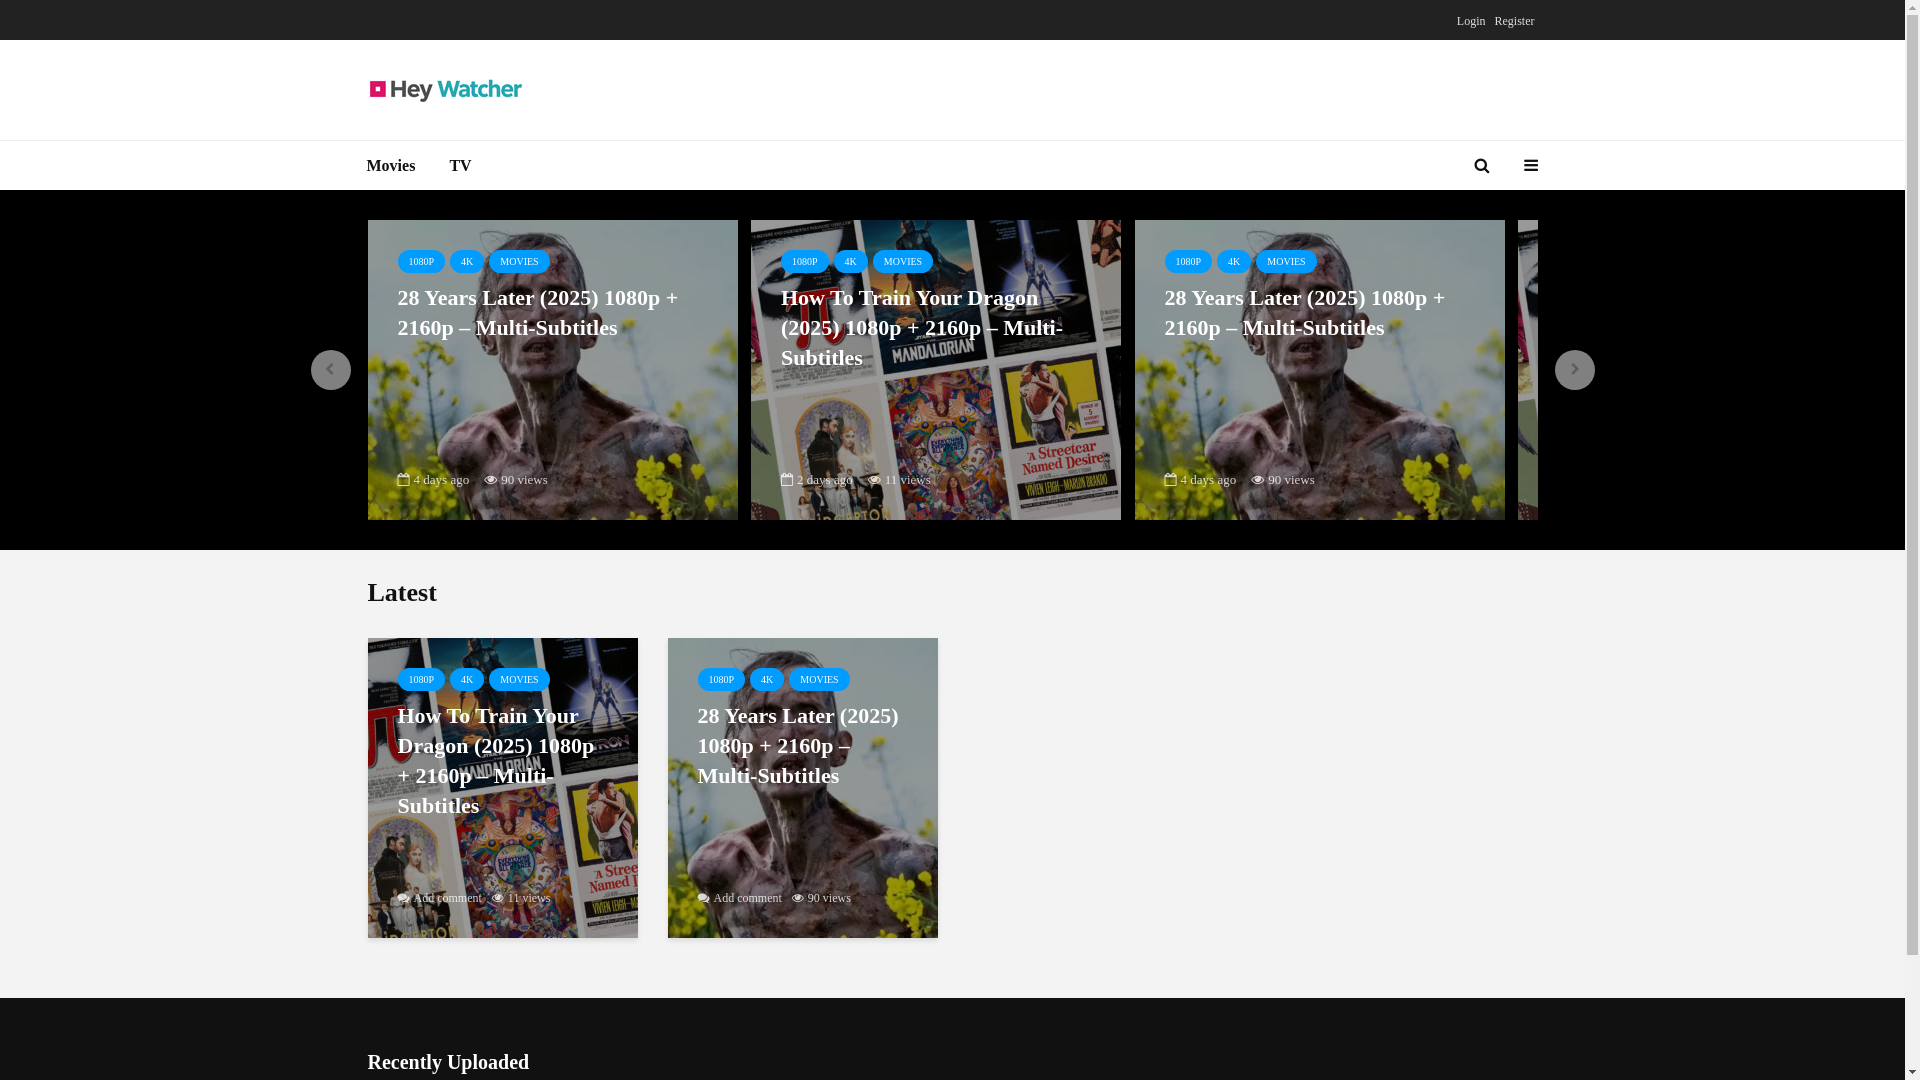1920x1080 pixels.
Task: Click 4K tag on Latest Dragon card
Action: tap(467, 680)
